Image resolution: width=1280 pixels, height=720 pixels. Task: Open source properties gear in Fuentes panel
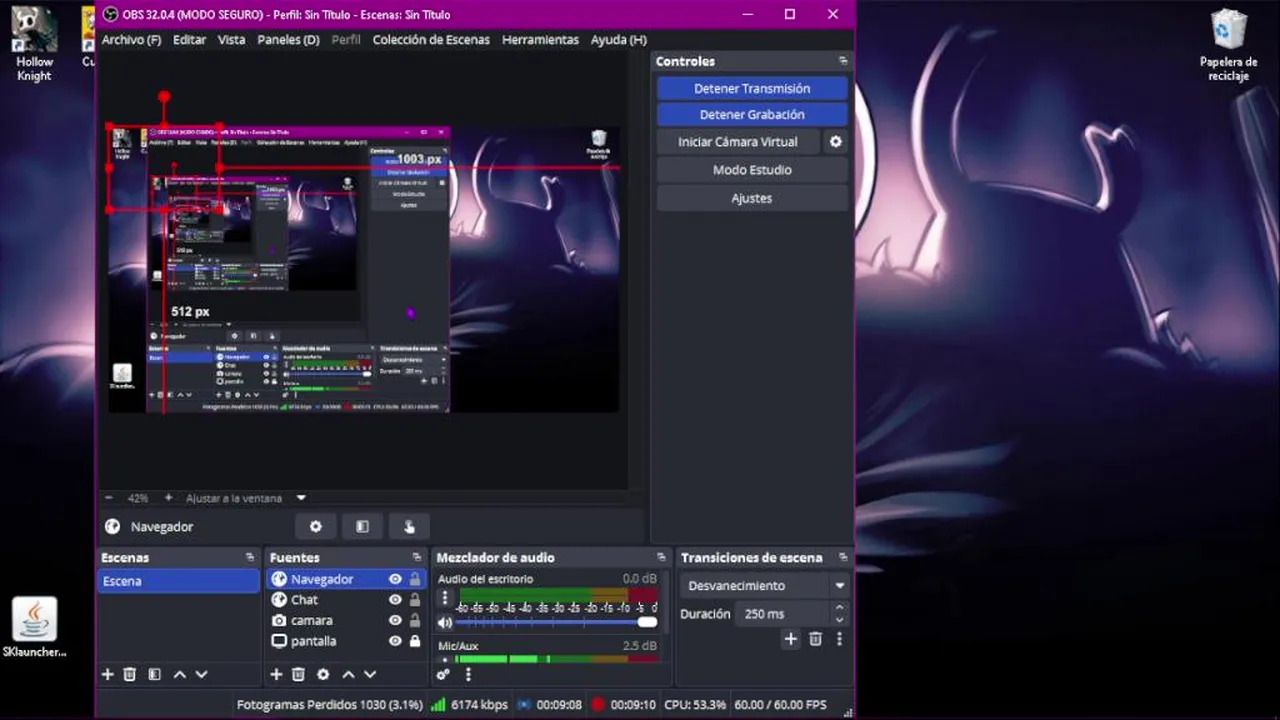[x=323, y=675]
